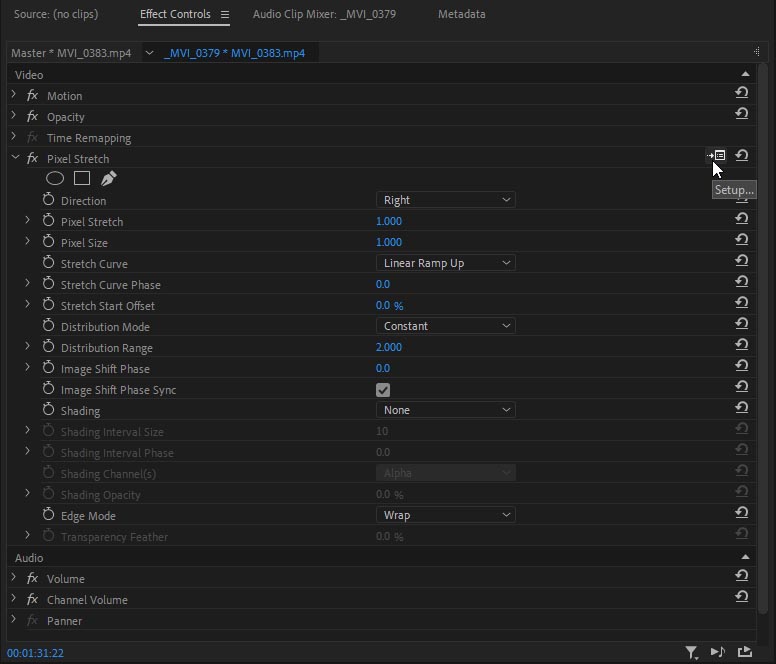Create ellipse mask for Pixel Stretch
776x664 pixels.
tap(55, 178)
